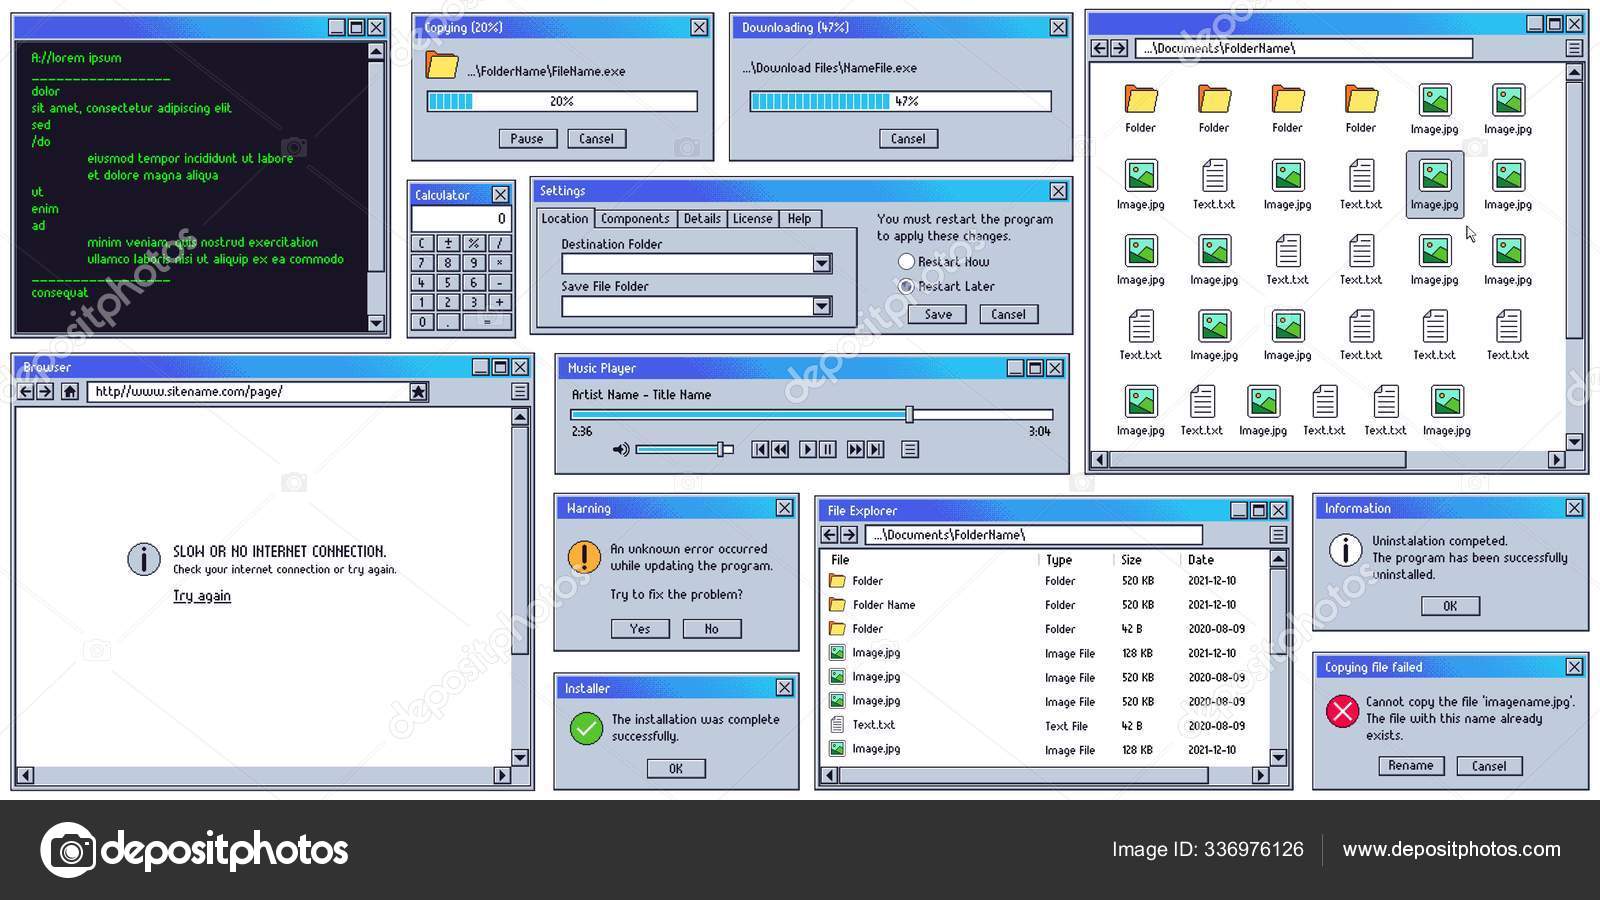The image size is (1600, 900).
Task: Open the License tab in Settings
Action: (752, 219)
